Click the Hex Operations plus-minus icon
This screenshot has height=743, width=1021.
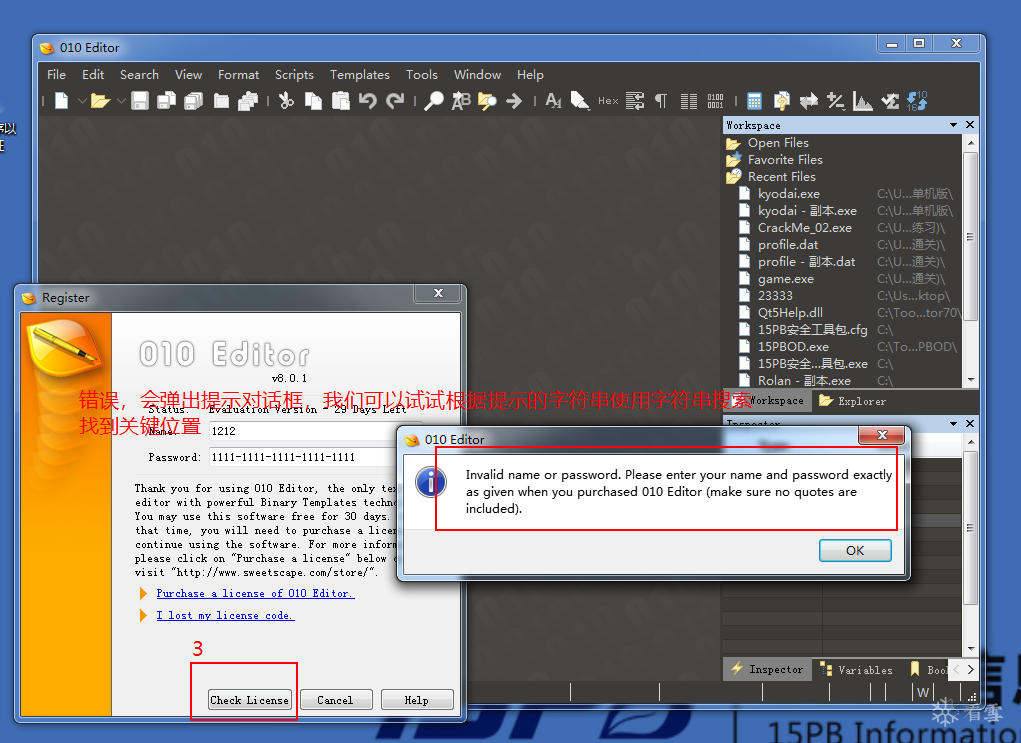click(x=835, y=101)
